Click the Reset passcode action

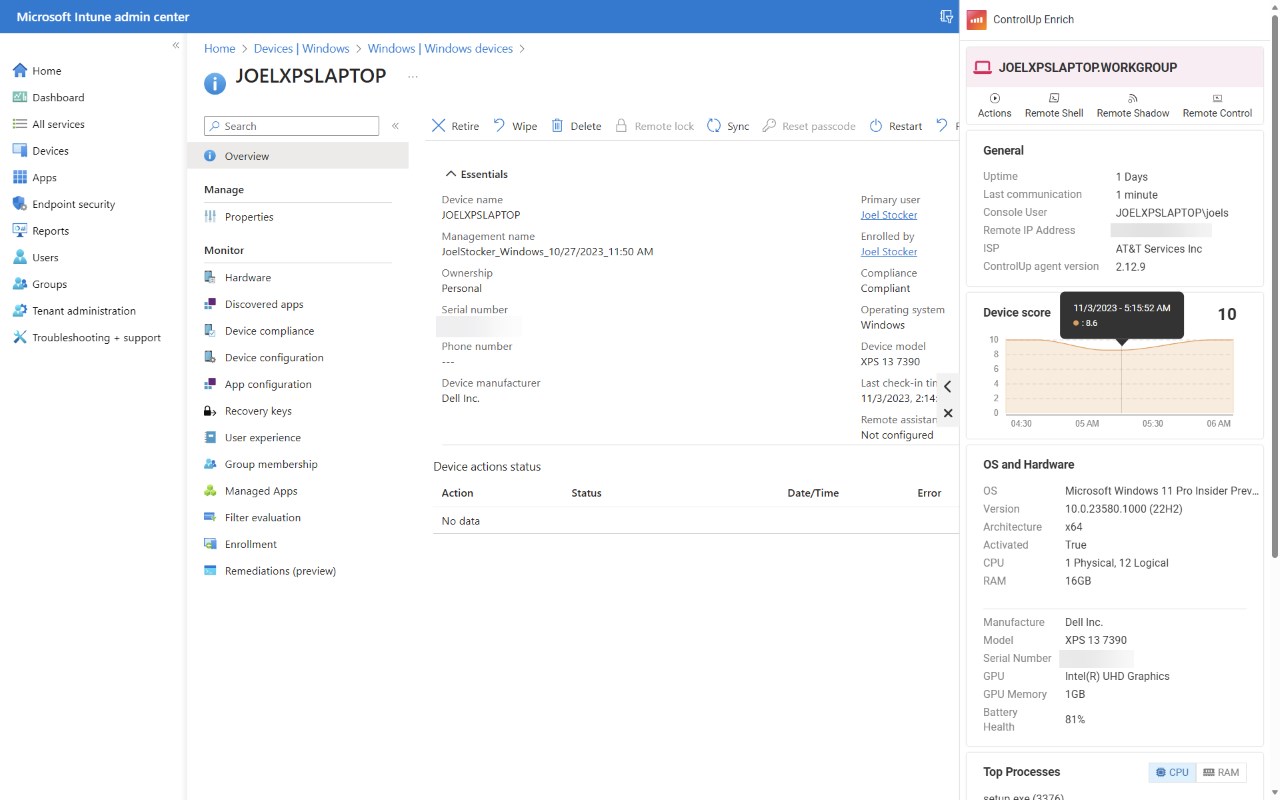[x=809, y=126]
